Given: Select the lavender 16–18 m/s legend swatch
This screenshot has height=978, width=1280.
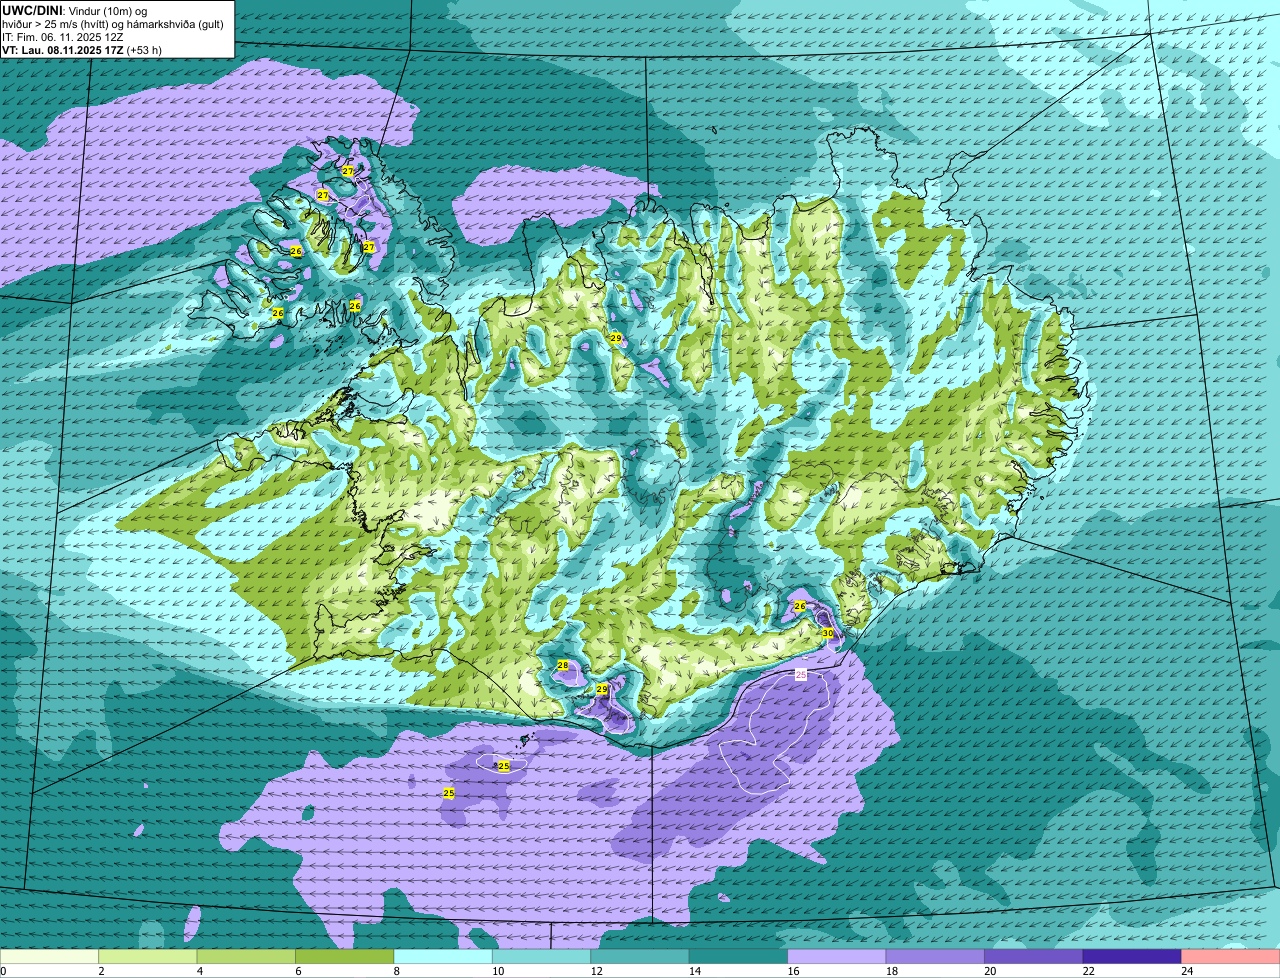Looking at the screenshot, I should pos(837,957).
